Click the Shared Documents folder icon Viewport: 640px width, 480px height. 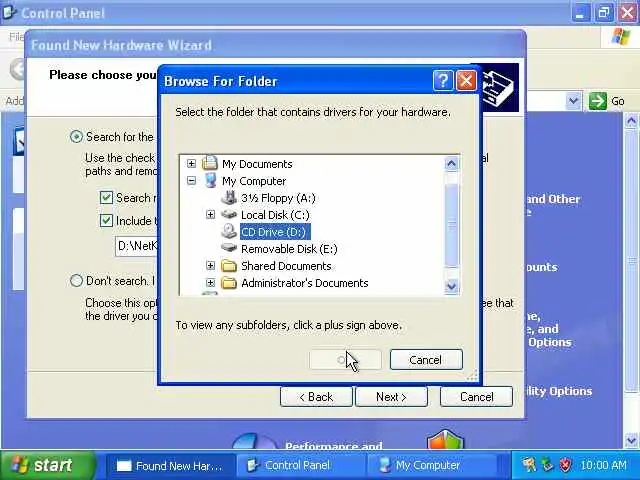point(229,266)
